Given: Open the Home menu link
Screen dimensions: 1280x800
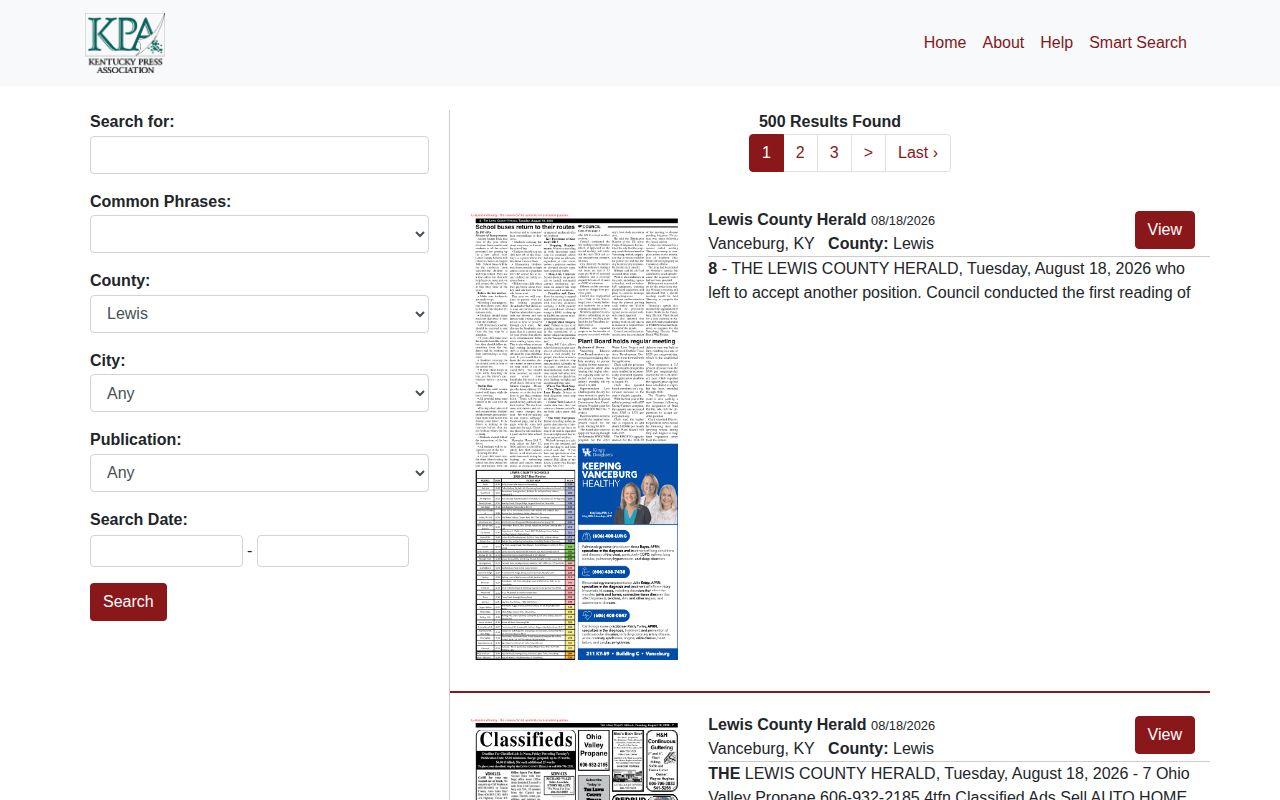Looking at the screenshot, I should pos(945,42).
